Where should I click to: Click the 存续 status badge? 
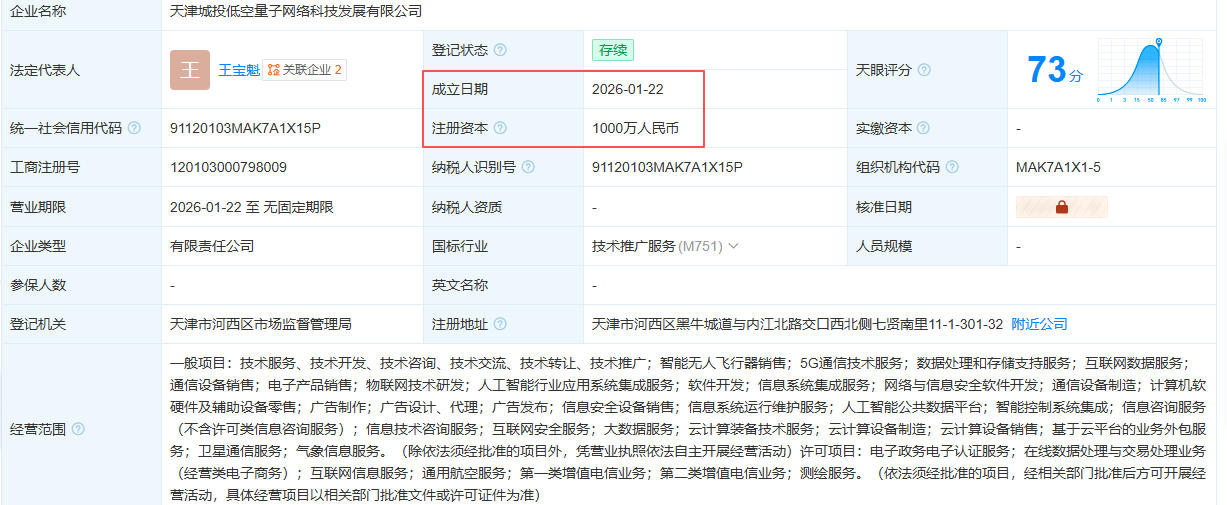click(x=613, y=50)
